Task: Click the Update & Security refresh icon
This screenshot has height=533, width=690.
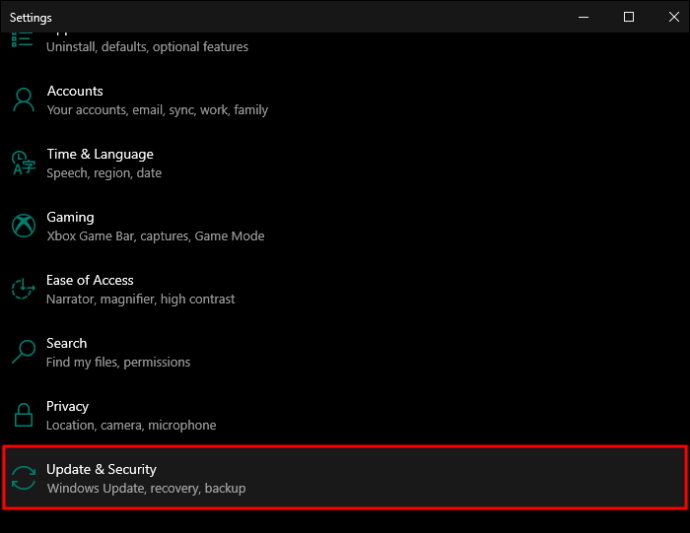Action: pyautogui.click(x=23, y=478)
